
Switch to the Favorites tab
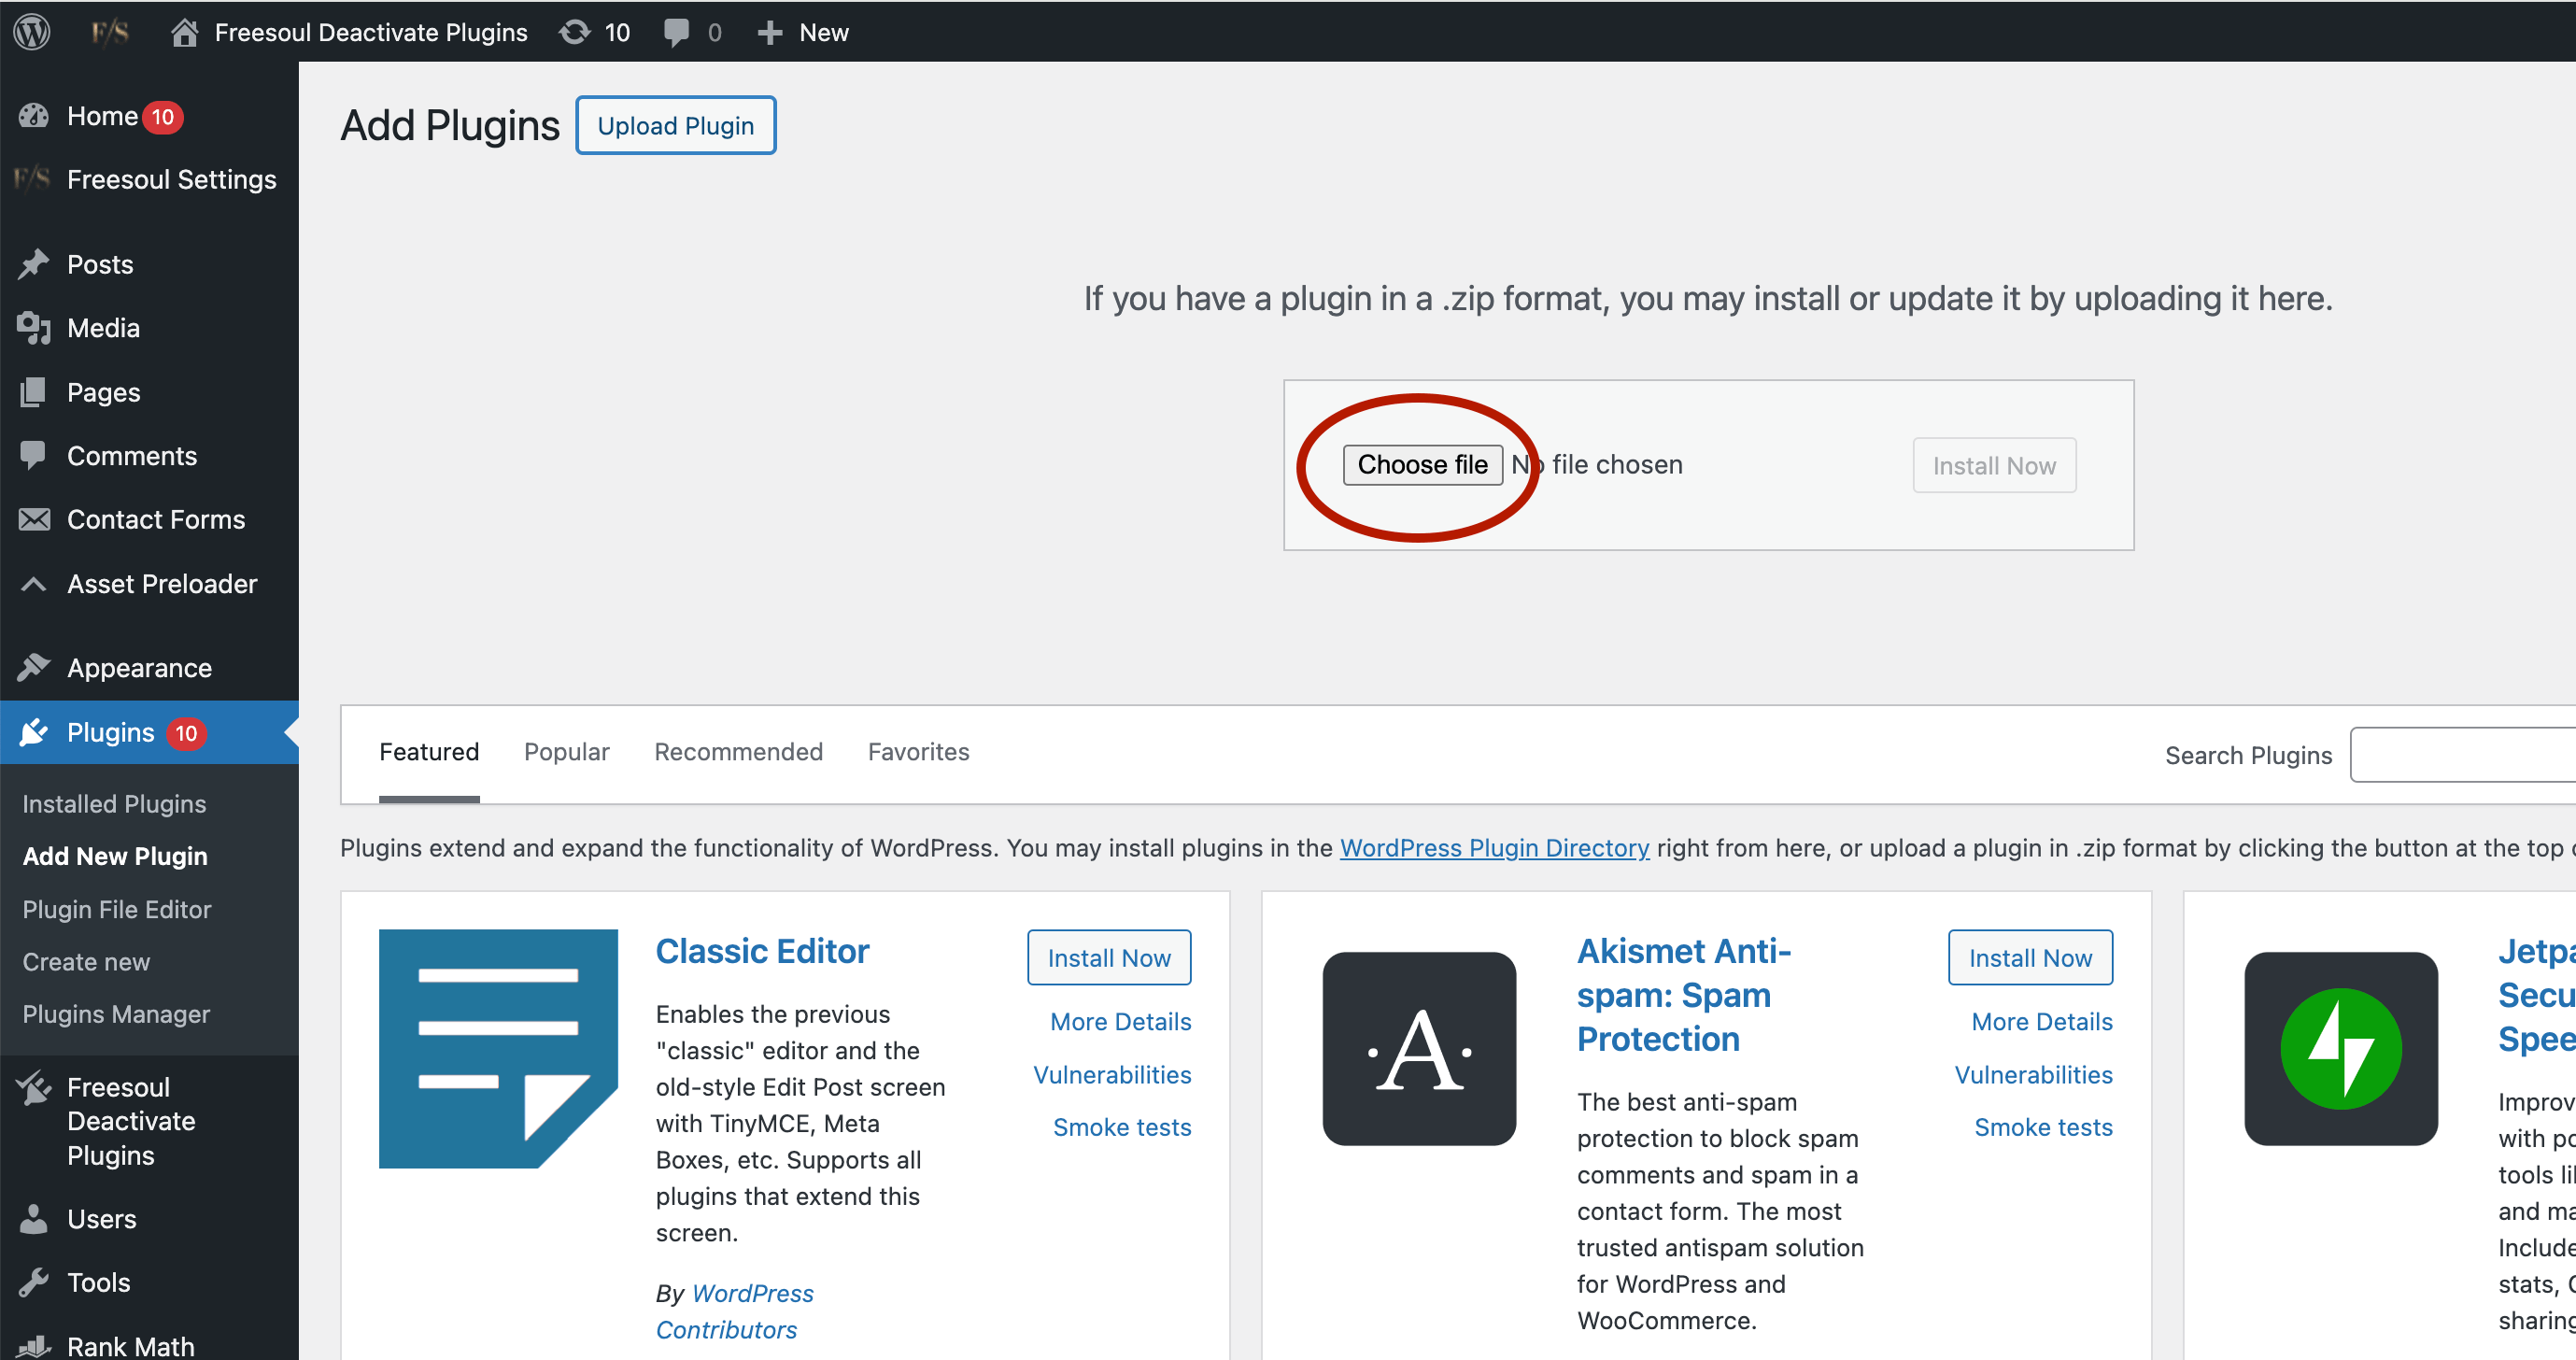pos(918,751)
